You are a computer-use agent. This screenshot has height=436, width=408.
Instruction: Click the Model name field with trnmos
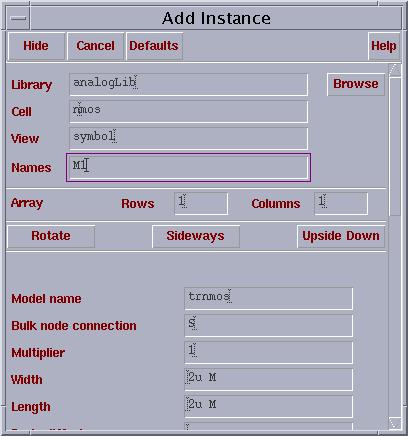268,298
